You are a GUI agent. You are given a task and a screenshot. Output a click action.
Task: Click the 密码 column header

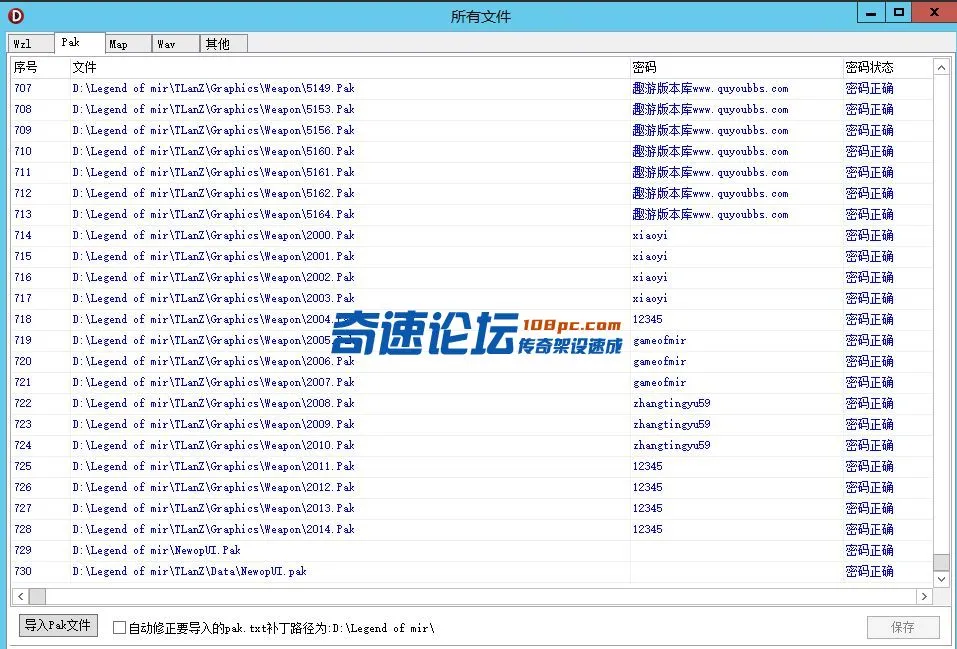[x=736, y=67]
